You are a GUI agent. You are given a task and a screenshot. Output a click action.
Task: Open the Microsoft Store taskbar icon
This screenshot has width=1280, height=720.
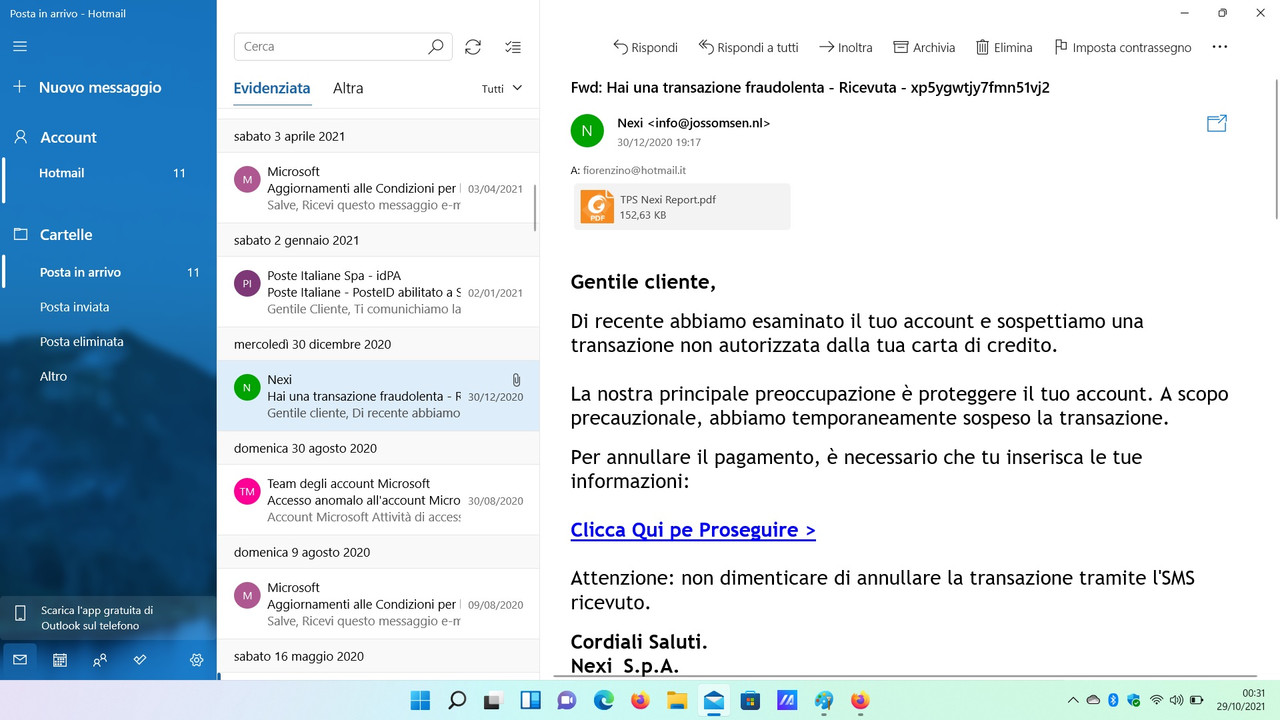click(x=750, y=701)
